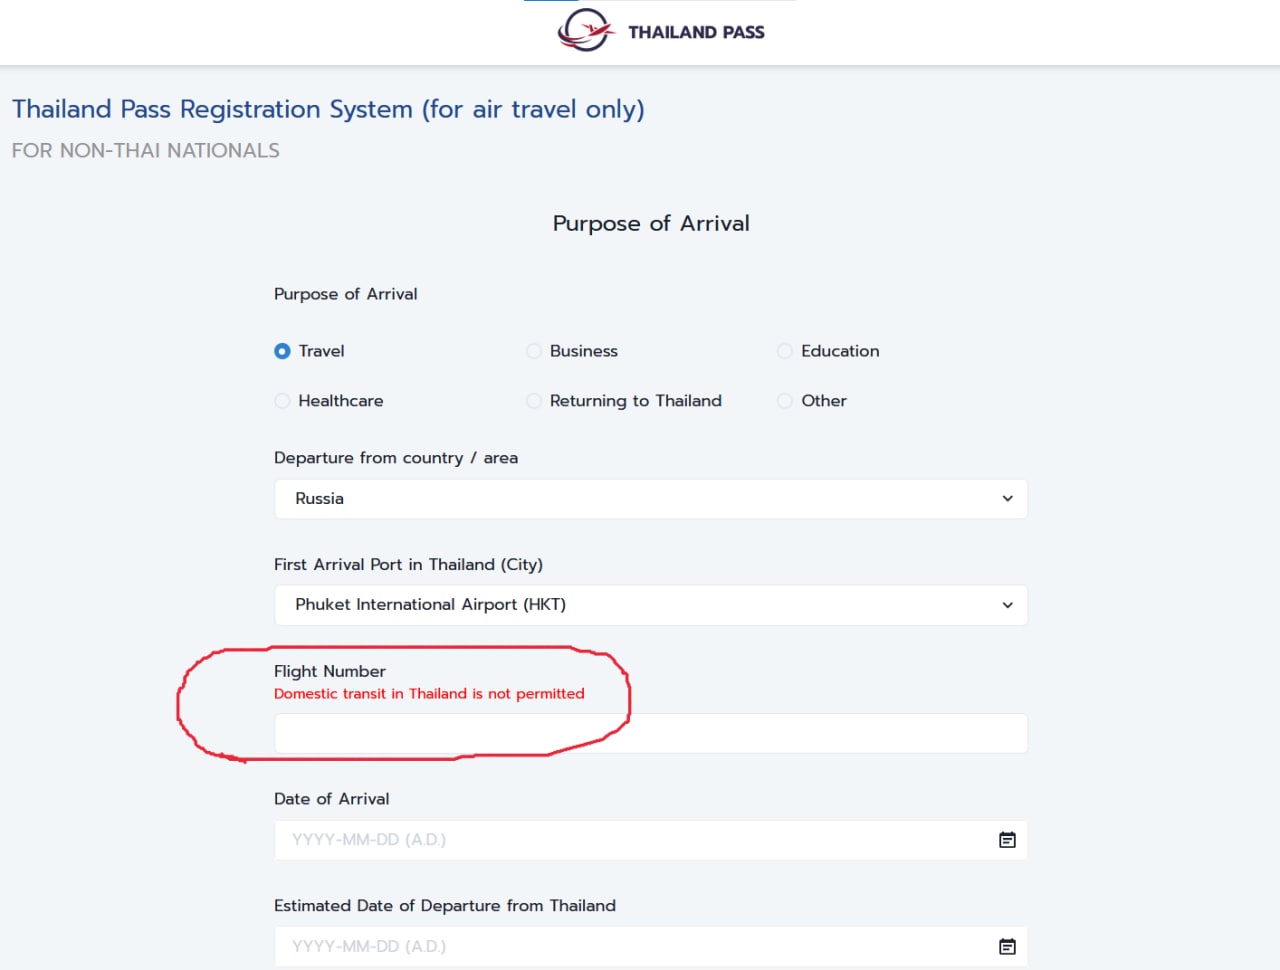Image resolution: width=1280 pixels, height=970 pixels.
Task: Choose the Returning to Thailand option
Action: tap(534, 401)
